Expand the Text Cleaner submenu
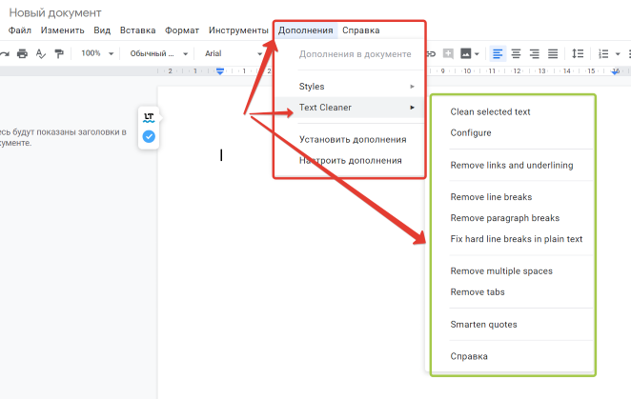 [349, 108]
